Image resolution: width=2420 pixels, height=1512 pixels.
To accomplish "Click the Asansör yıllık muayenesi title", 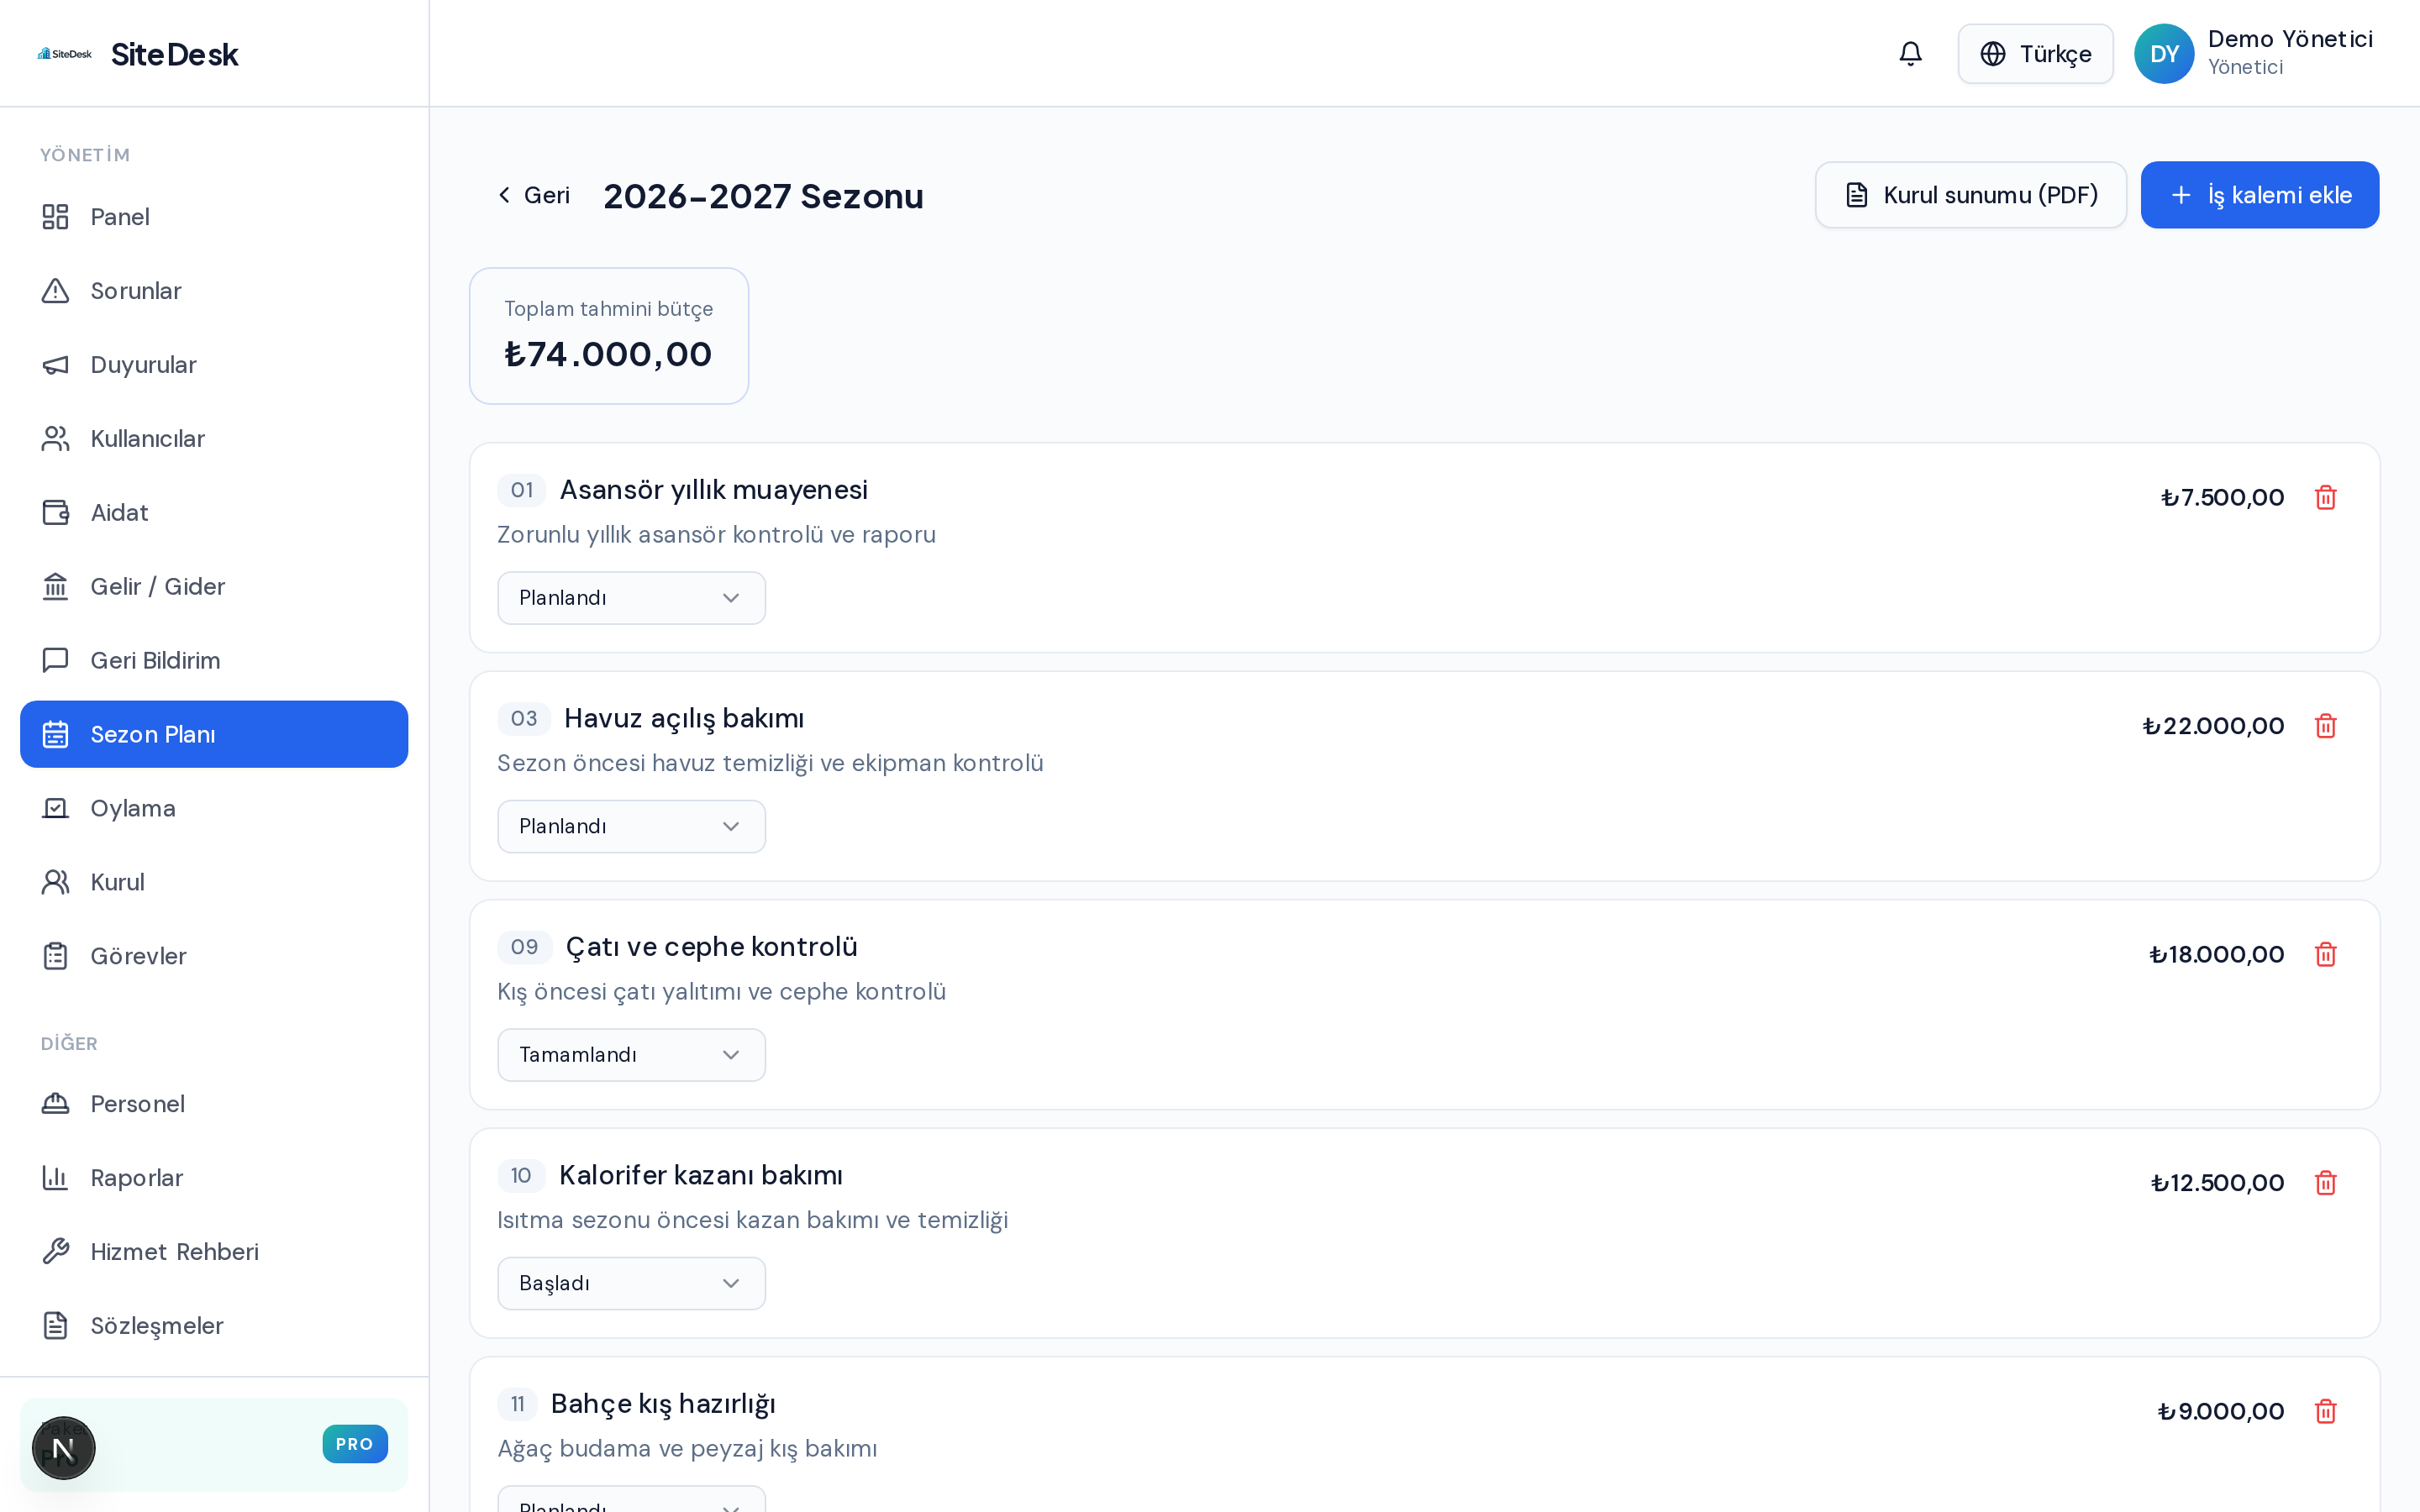I will pos(713,490).
